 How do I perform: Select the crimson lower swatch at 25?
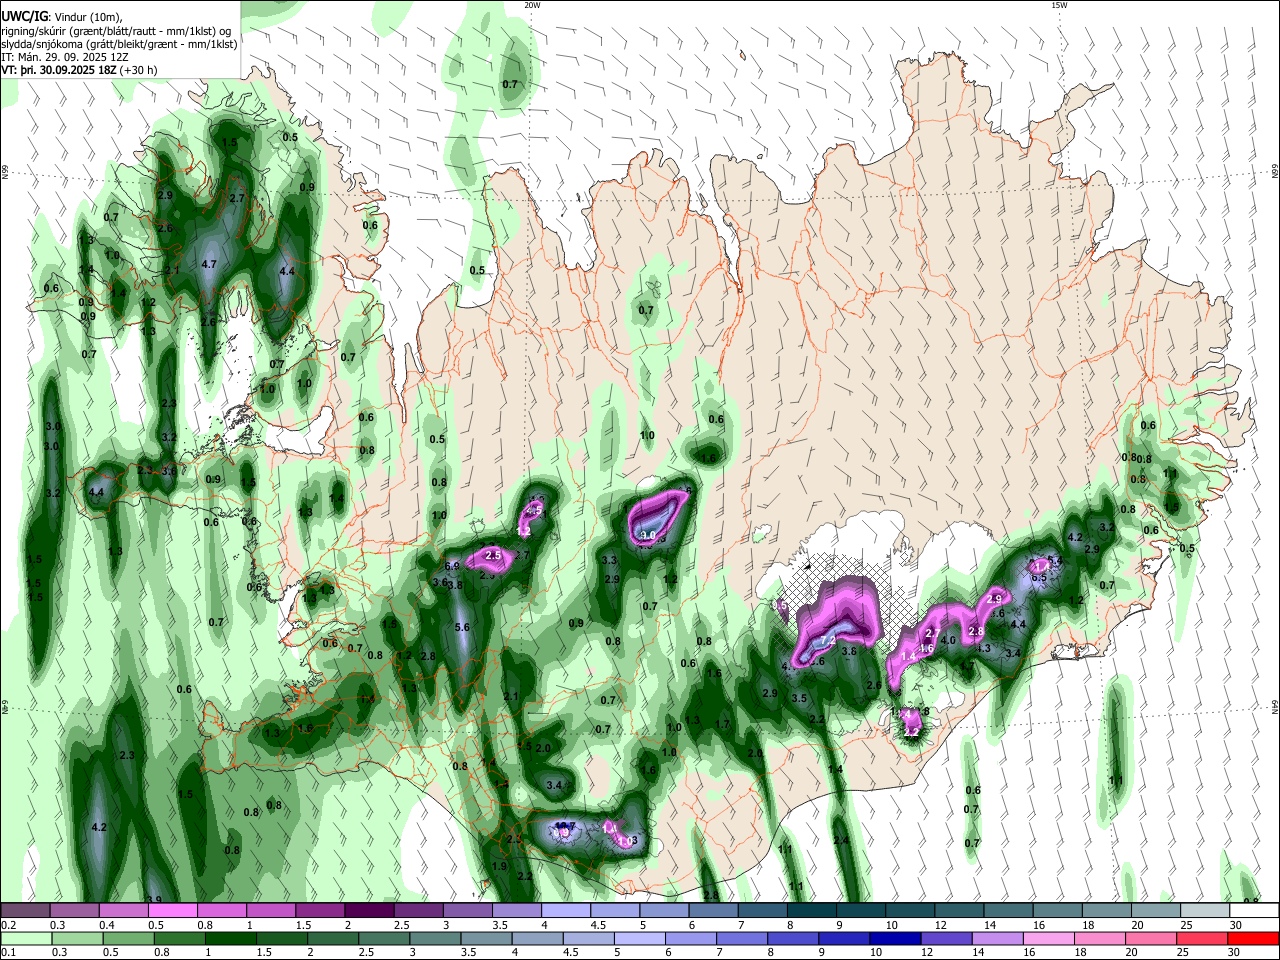click(x=1203, y=938)
